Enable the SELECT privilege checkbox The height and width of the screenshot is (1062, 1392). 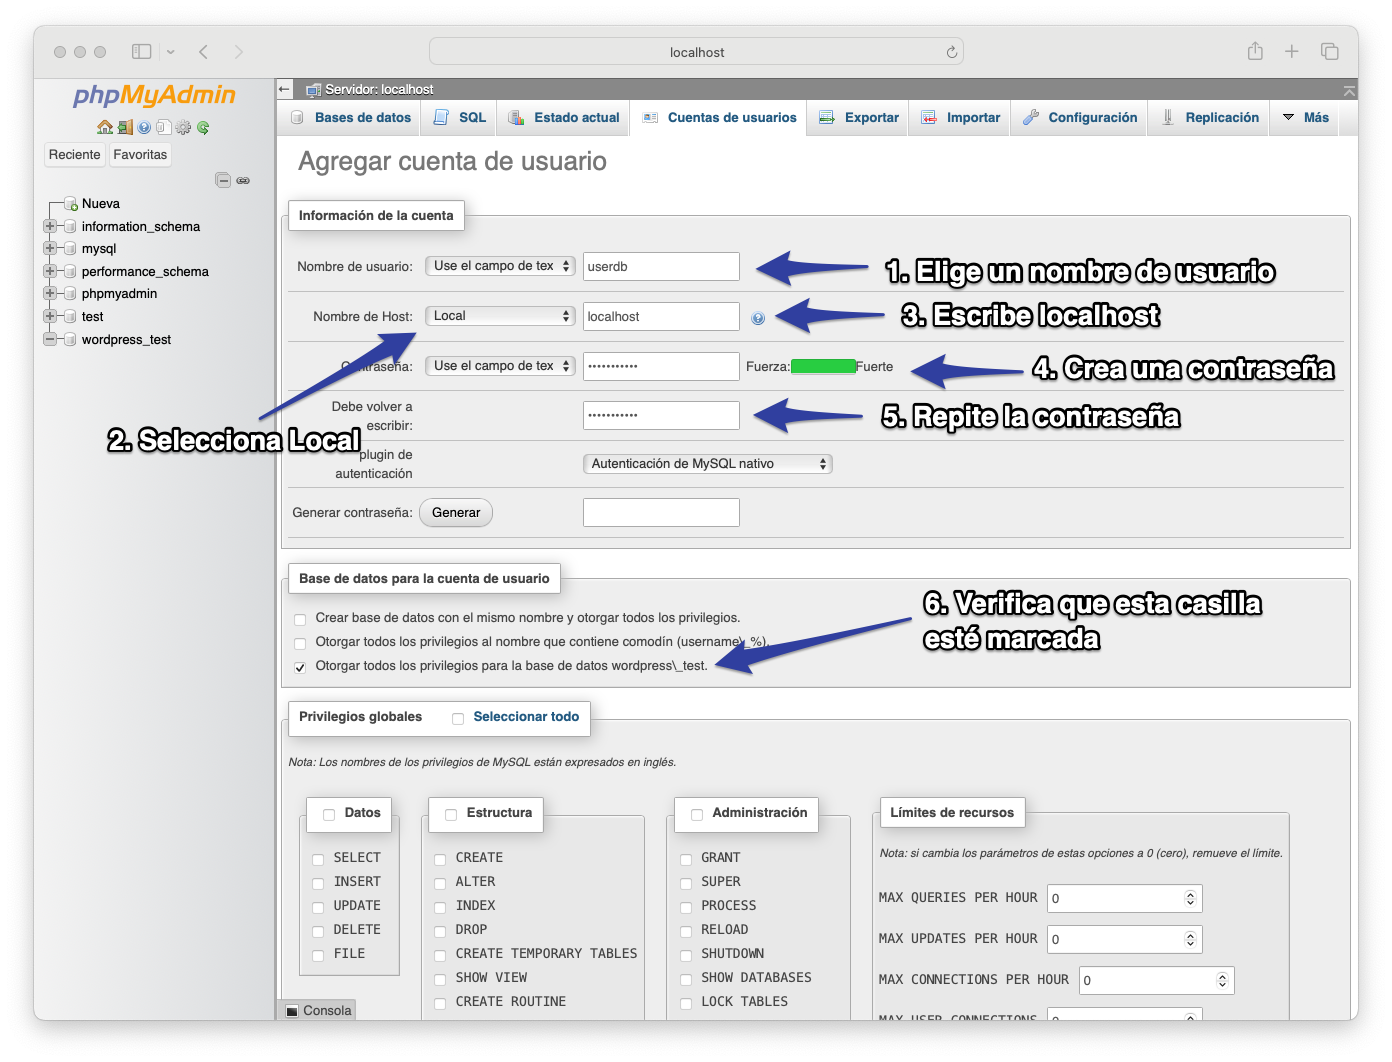318,859
